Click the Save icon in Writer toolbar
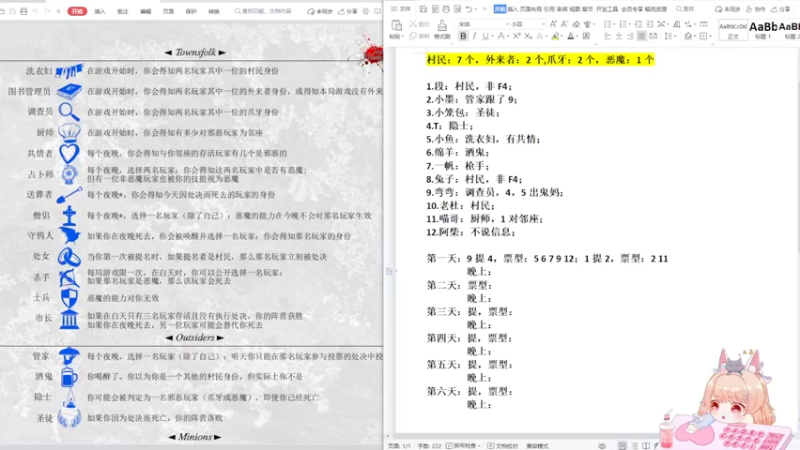800x450 pixels. click(423, 9)
